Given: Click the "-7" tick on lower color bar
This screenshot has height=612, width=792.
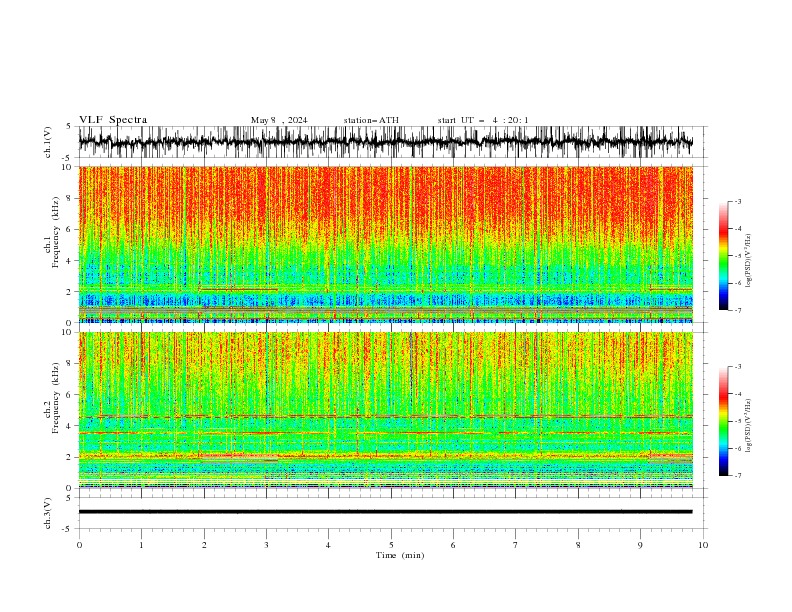Looking at the screenshot, I should tap(737, 476).
